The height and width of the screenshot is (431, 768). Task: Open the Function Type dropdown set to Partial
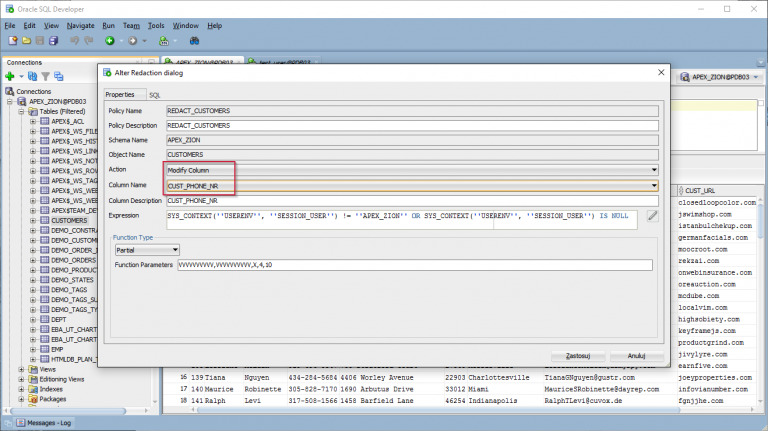(175, 249)
